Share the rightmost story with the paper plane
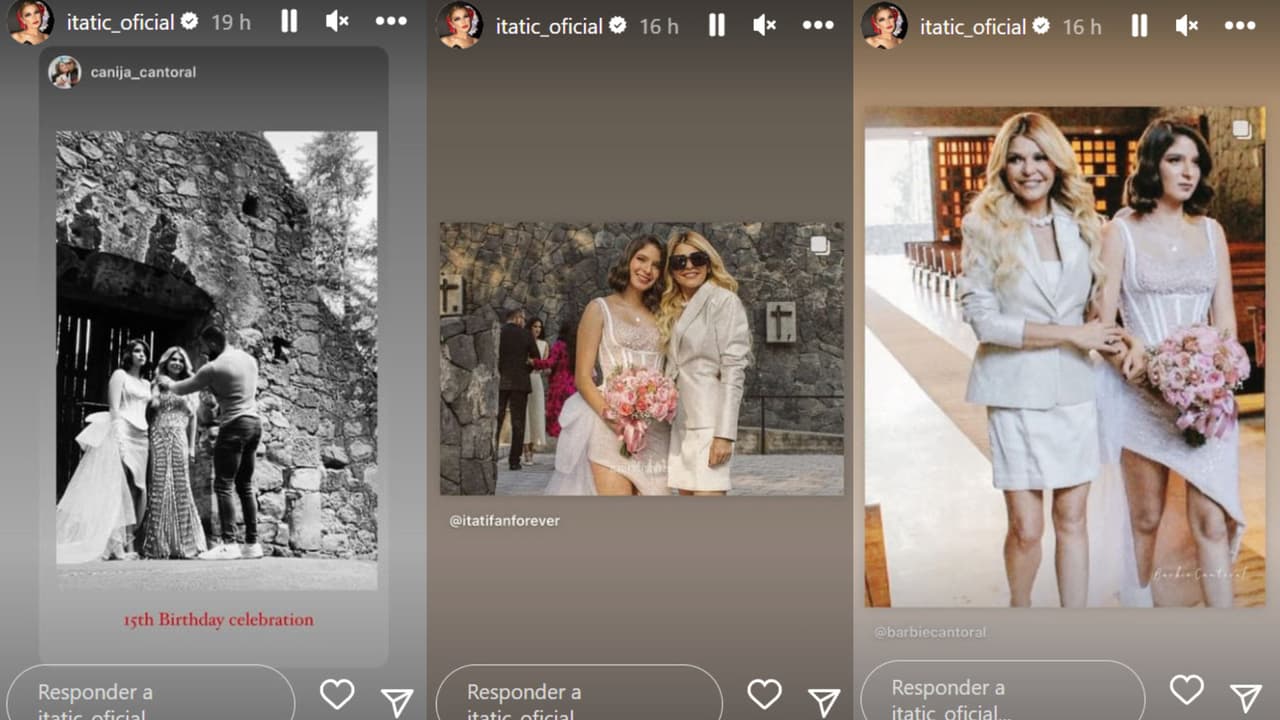Screen dimensions: 1280x720 click(x=1245, y=697)
